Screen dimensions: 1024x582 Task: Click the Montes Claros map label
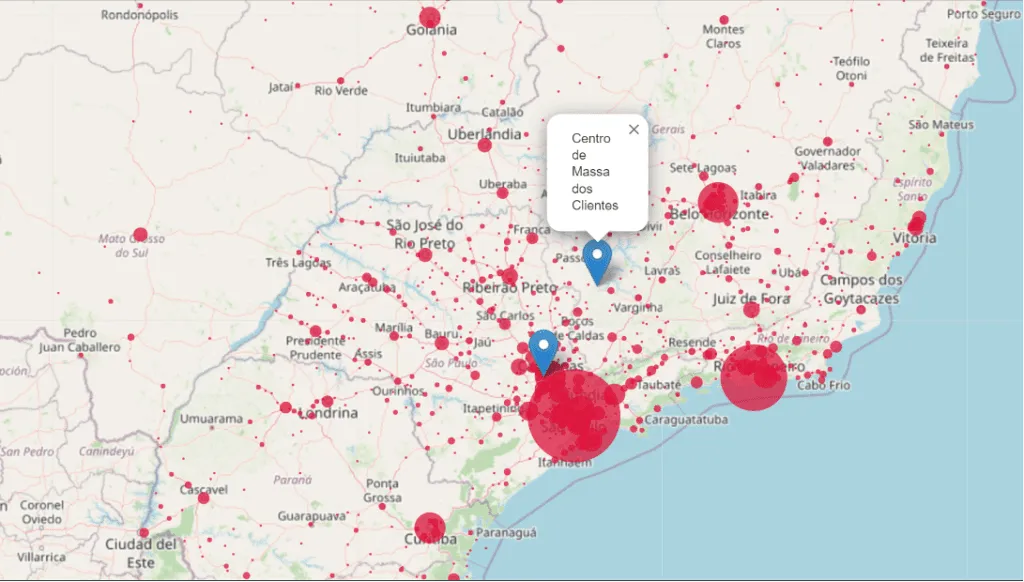[x=723, y=37]
